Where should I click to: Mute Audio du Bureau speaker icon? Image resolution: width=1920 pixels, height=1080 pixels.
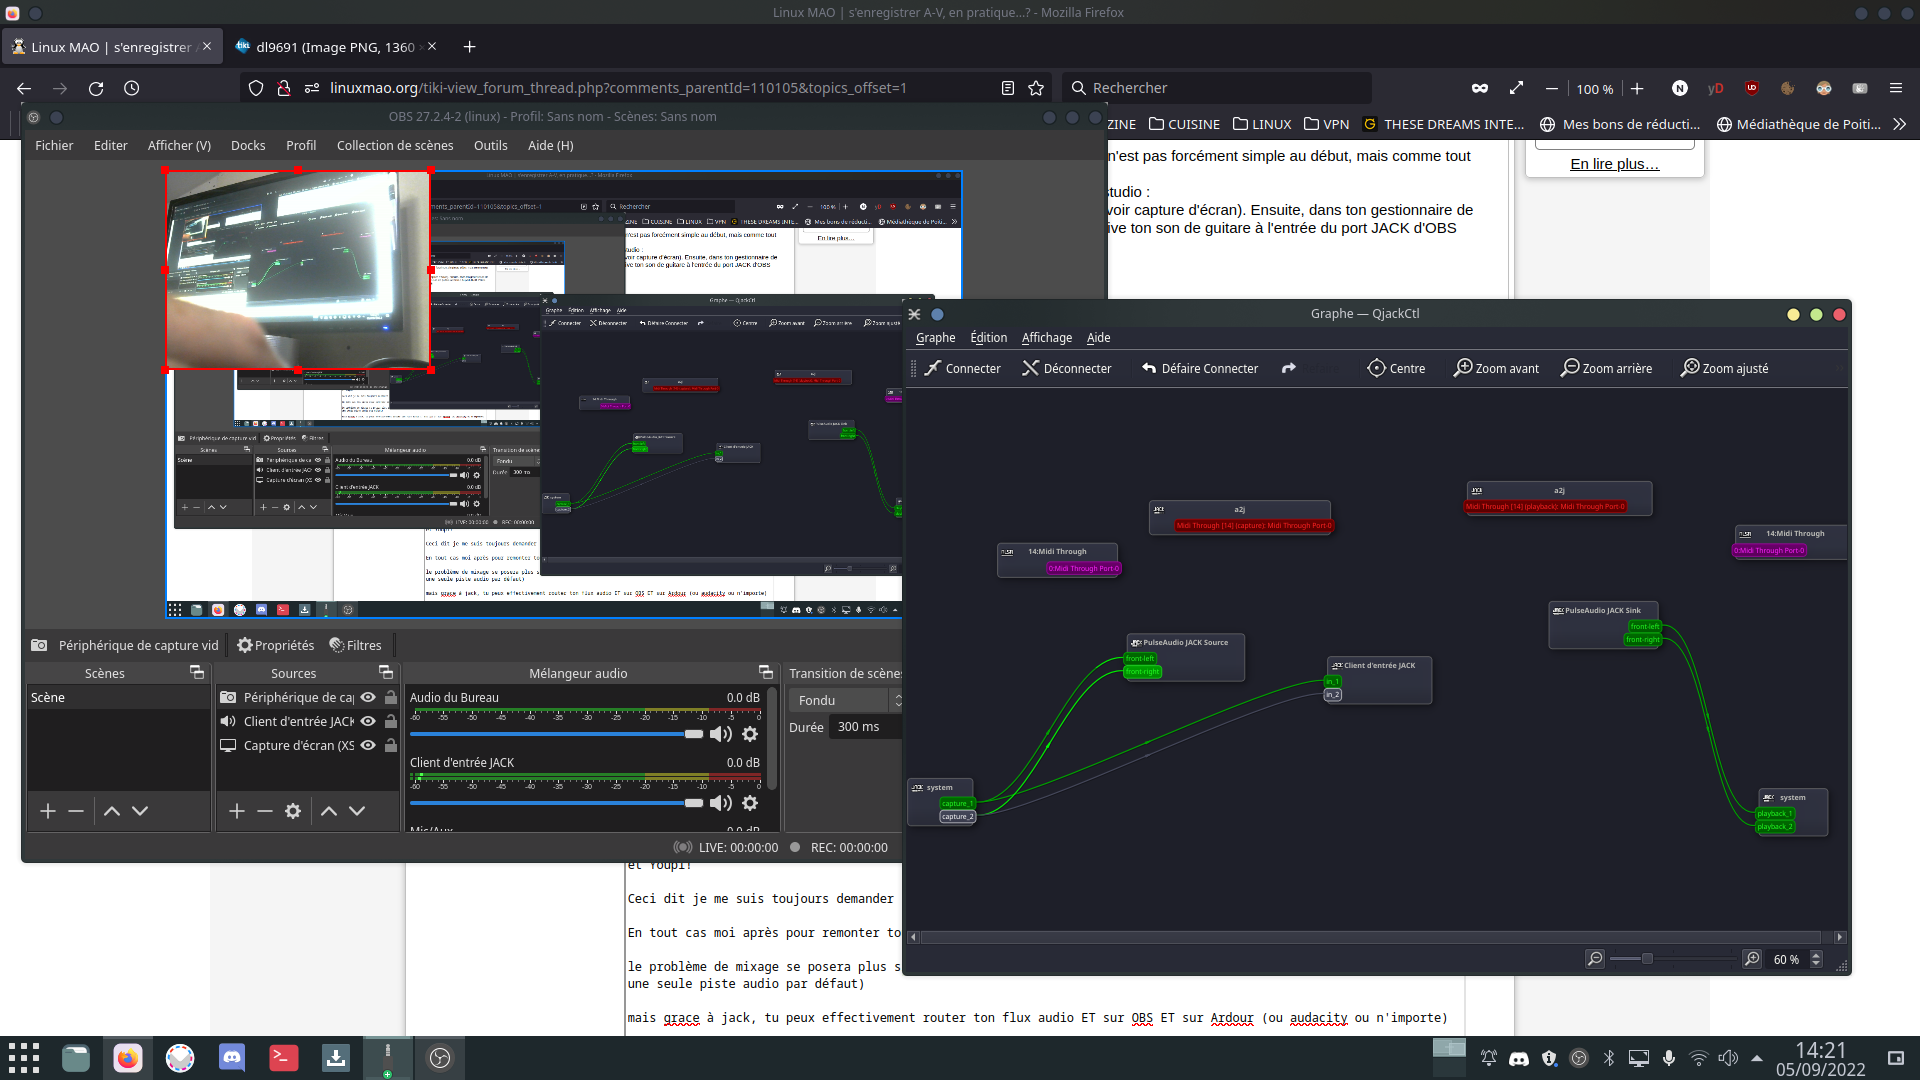[x=720, y=734]
